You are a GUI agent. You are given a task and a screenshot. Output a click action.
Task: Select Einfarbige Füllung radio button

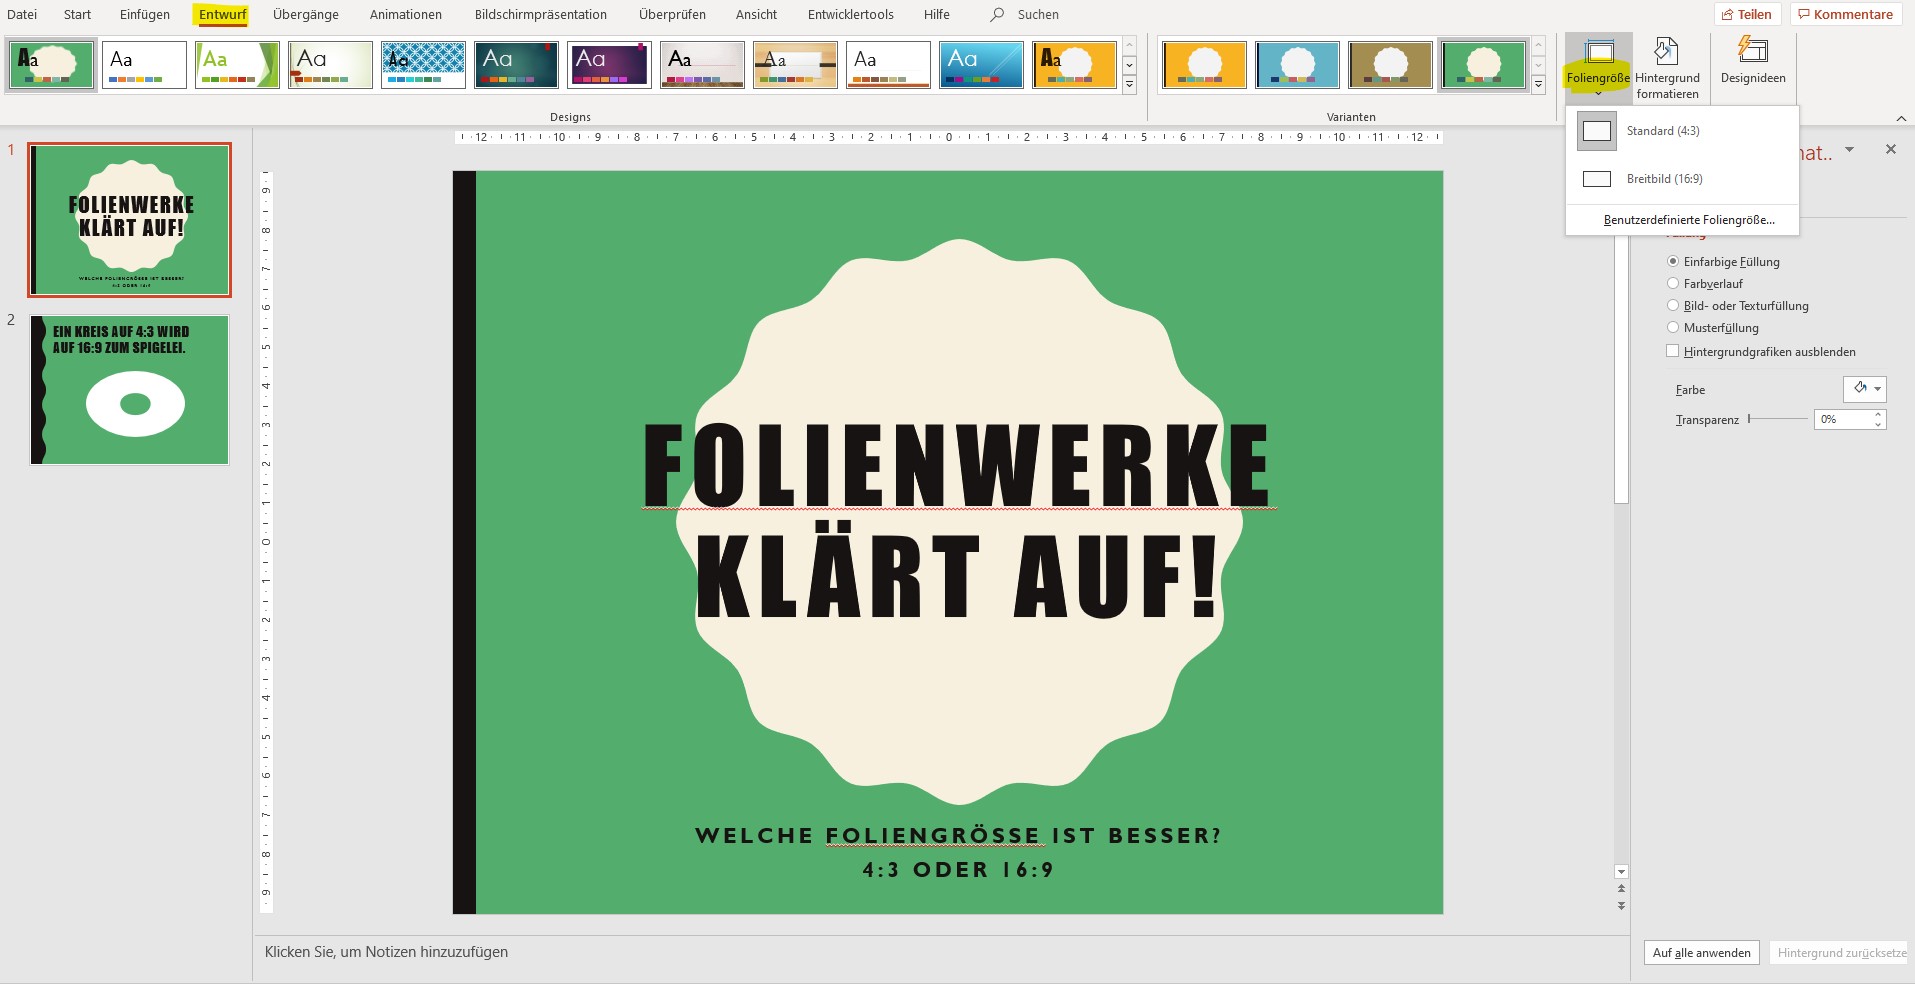[1673, 261]
